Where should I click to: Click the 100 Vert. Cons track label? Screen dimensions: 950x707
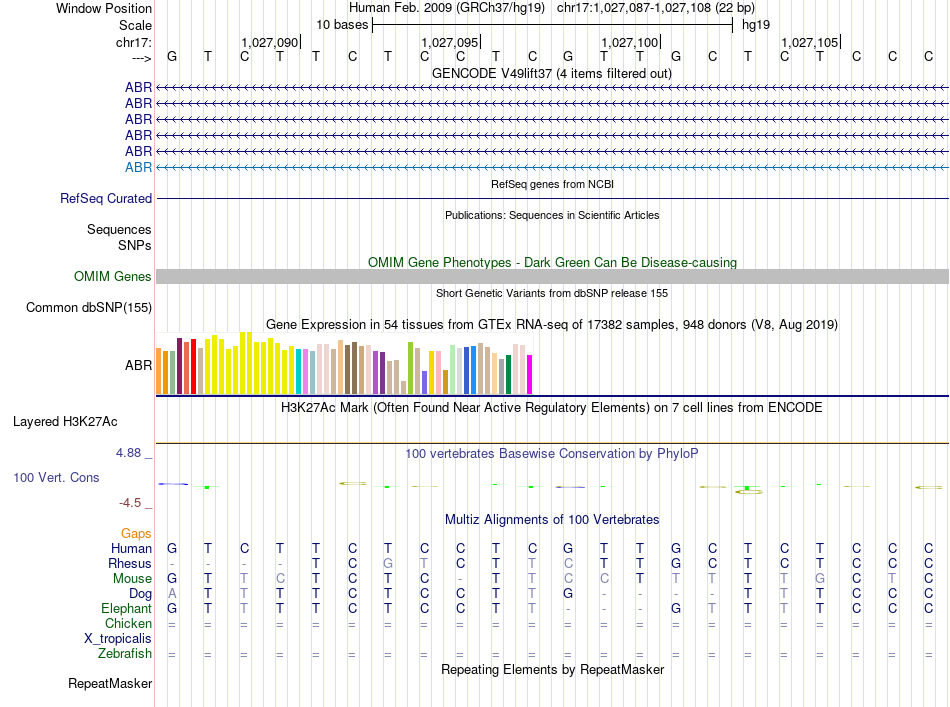tap(56, 478)
